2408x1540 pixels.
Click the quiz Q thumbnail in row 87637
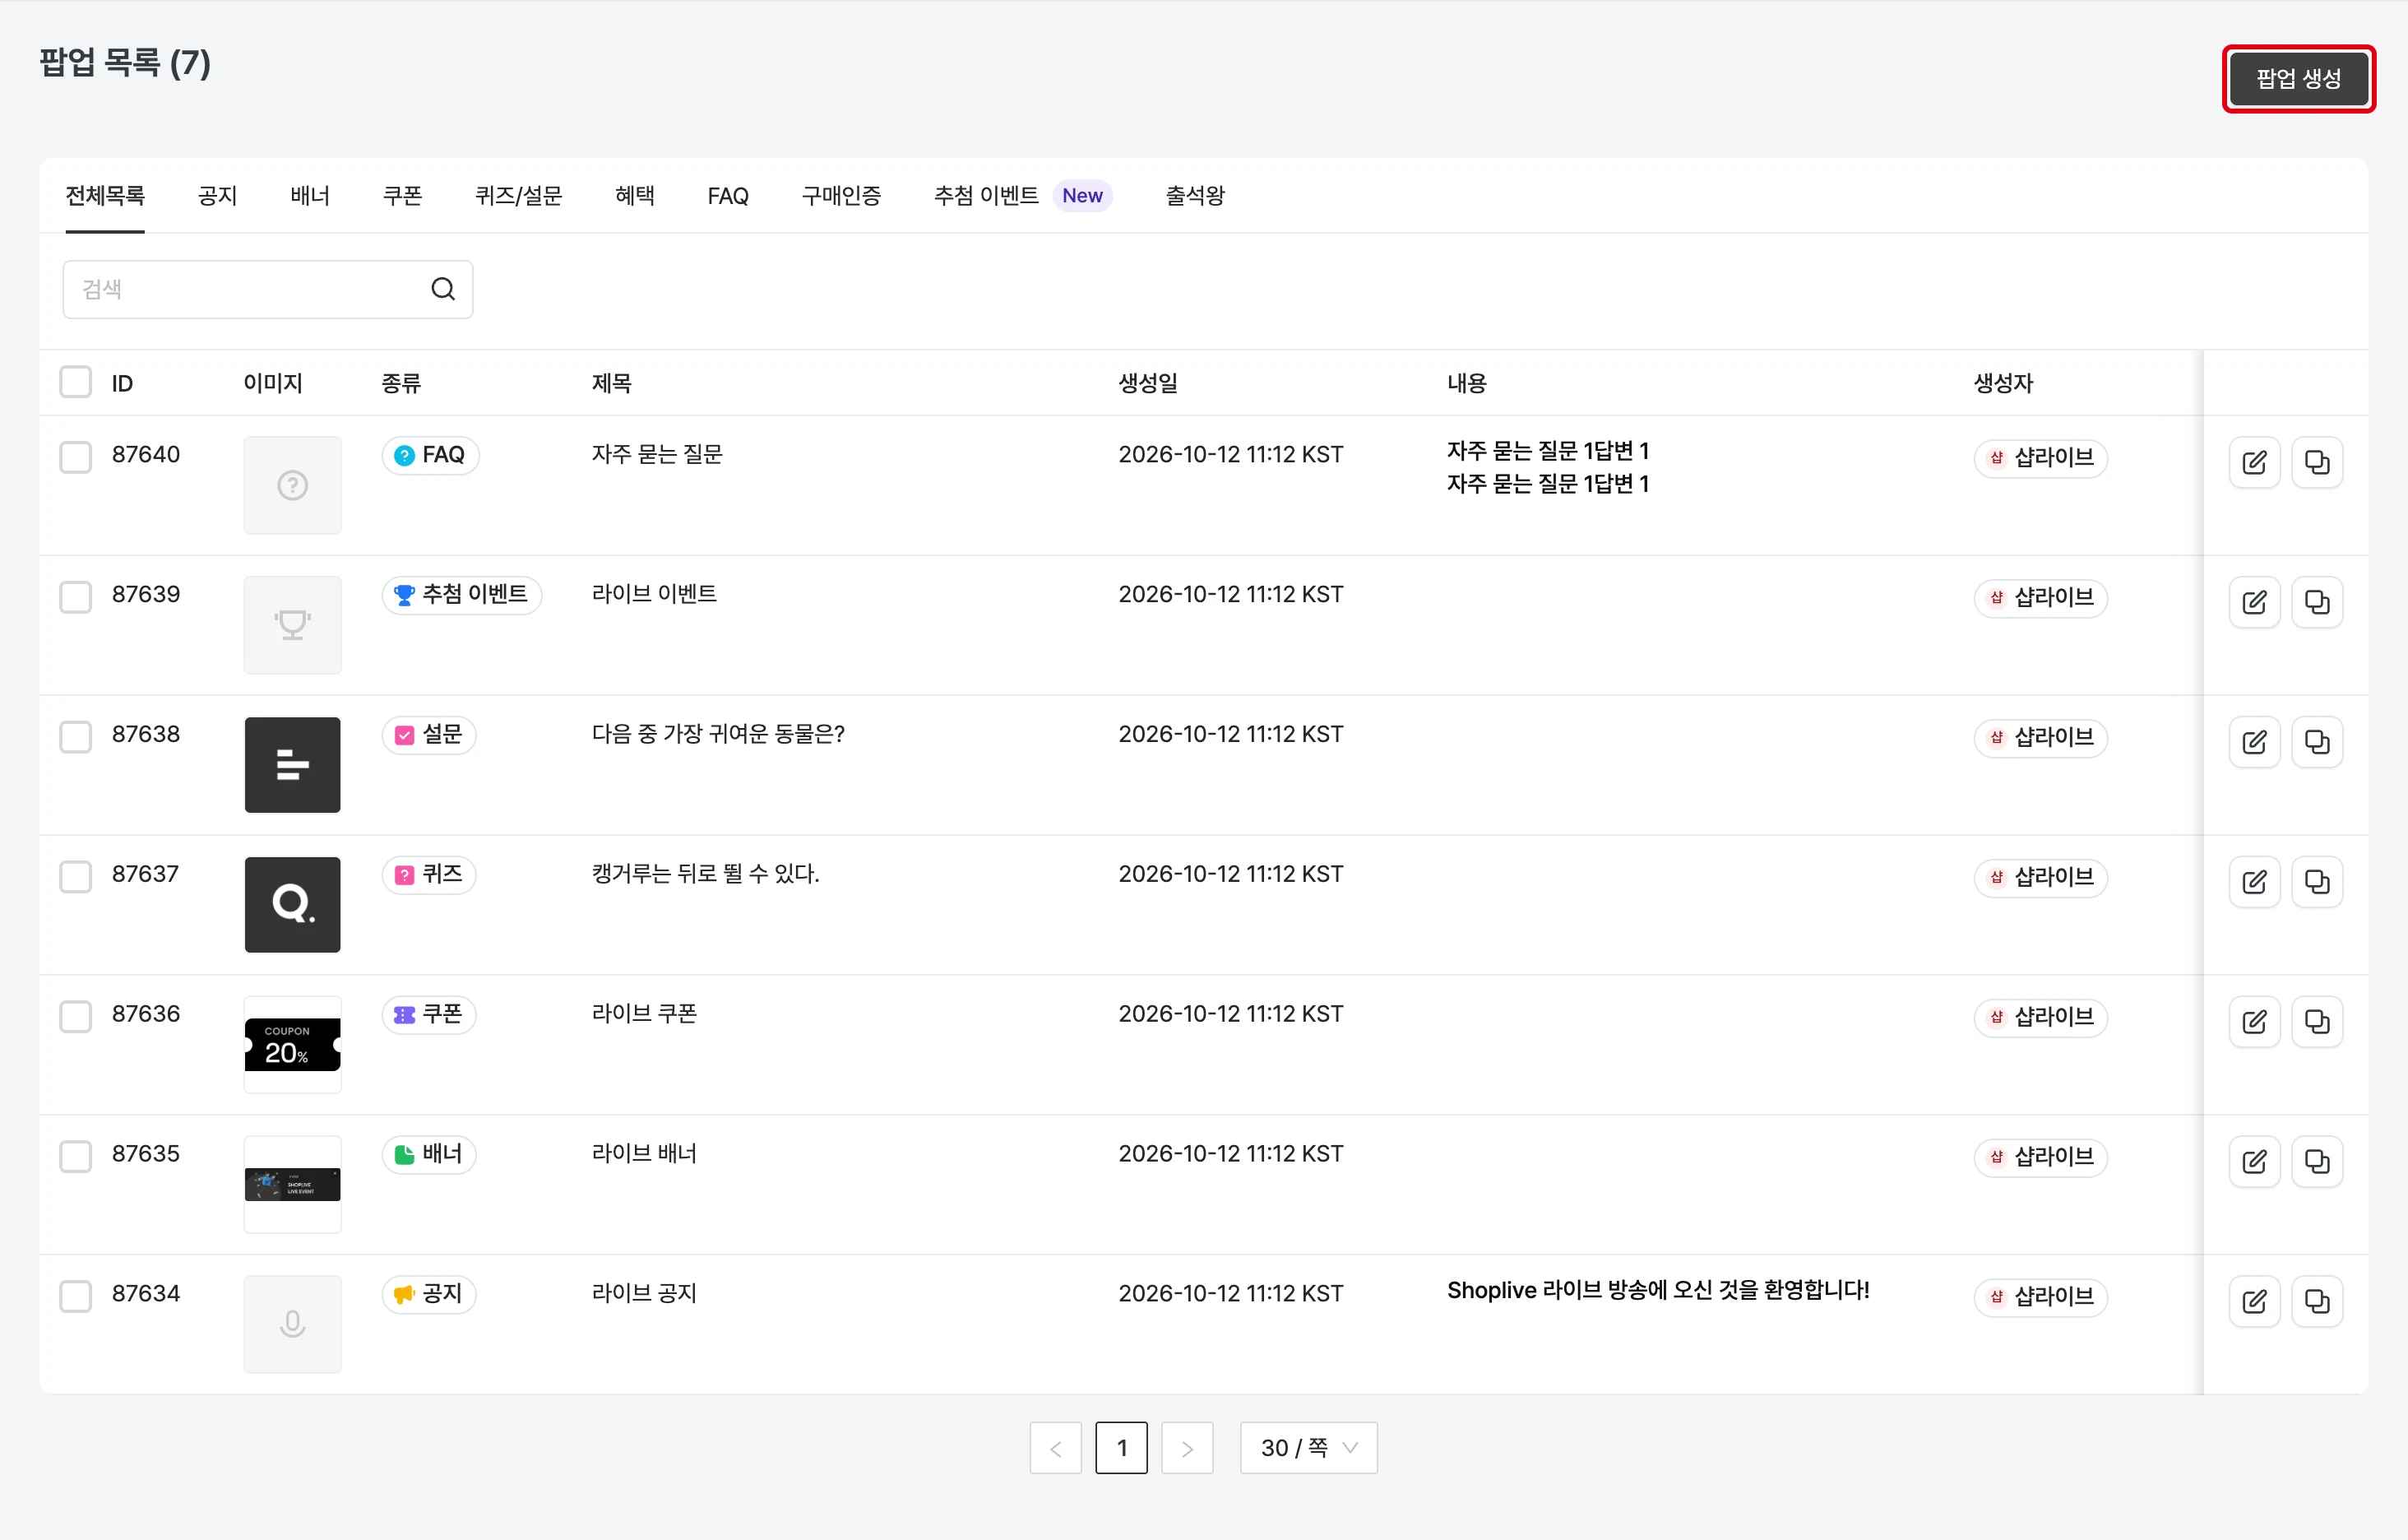(x=292, y=904)
